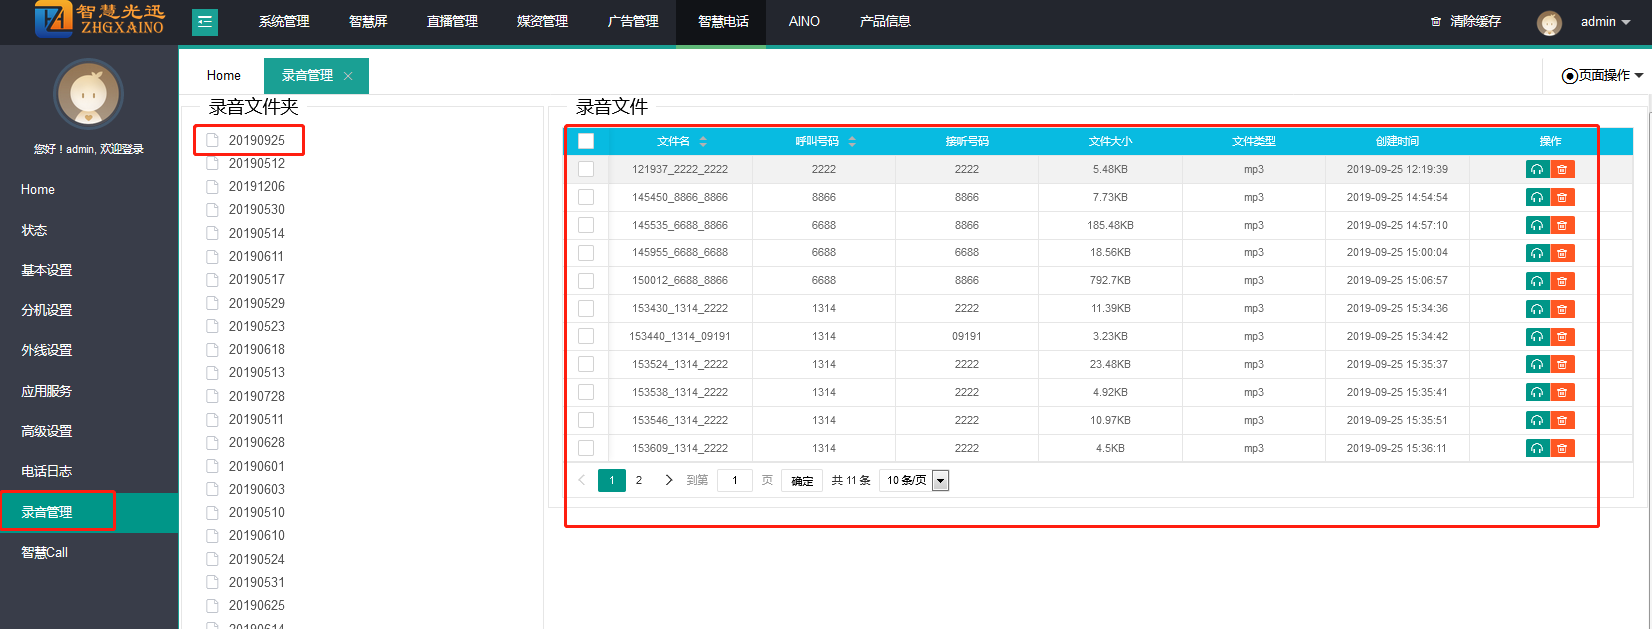Open 智慧电话 in top navigation
The width and height of the screenshot is (1652, 629).
point(723,22)
